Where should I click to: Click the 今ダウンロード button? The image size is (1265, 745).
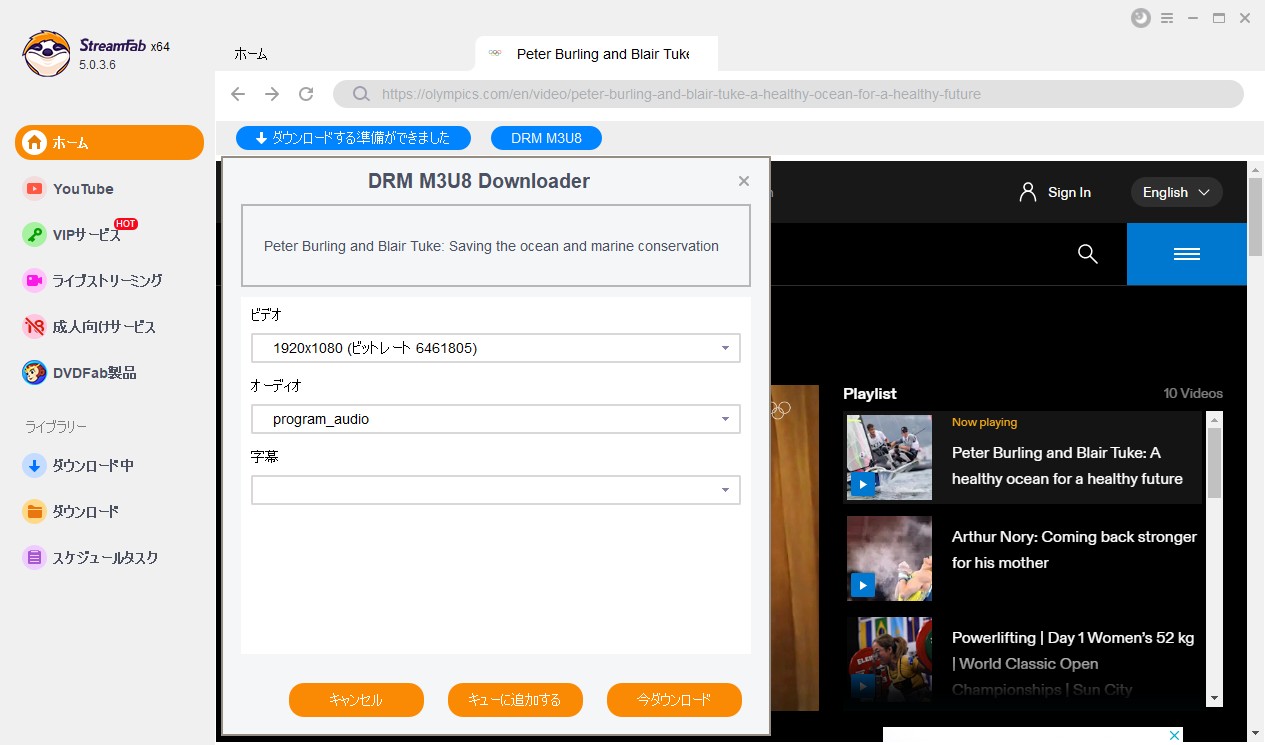point(674,700)
